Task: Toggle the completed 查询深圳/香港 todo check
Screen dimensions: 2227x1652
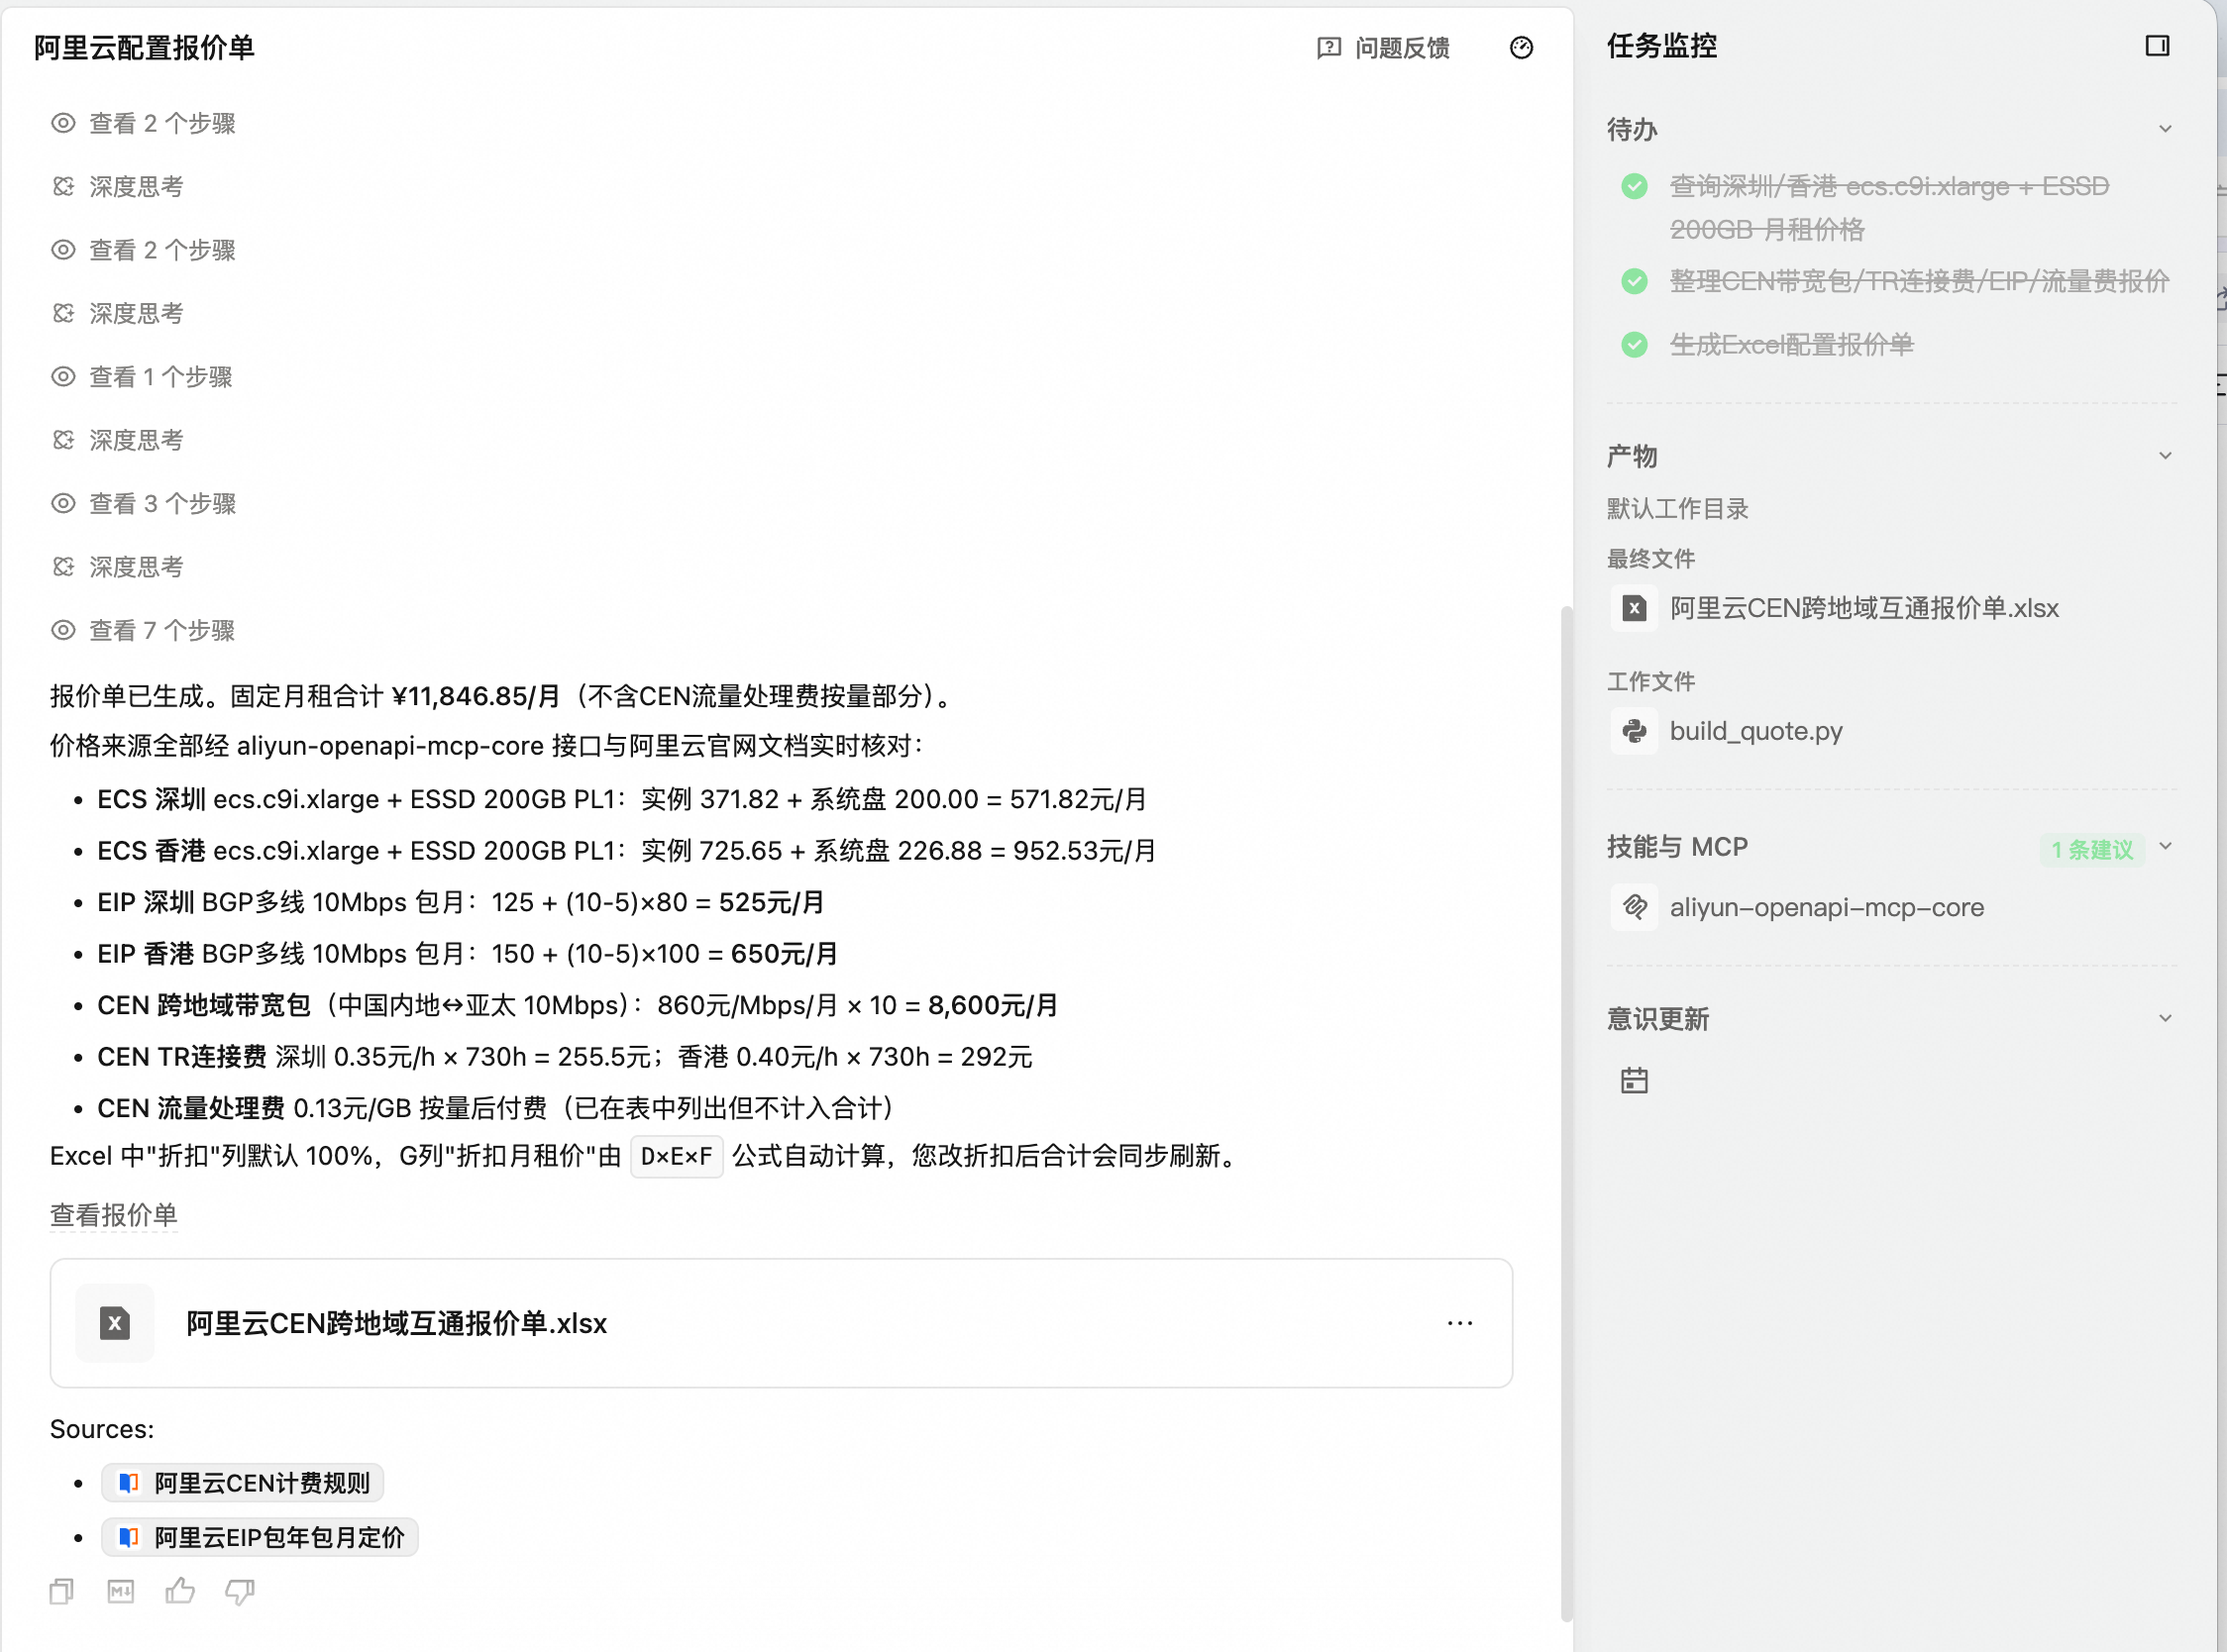Action: pos(1634,186)
